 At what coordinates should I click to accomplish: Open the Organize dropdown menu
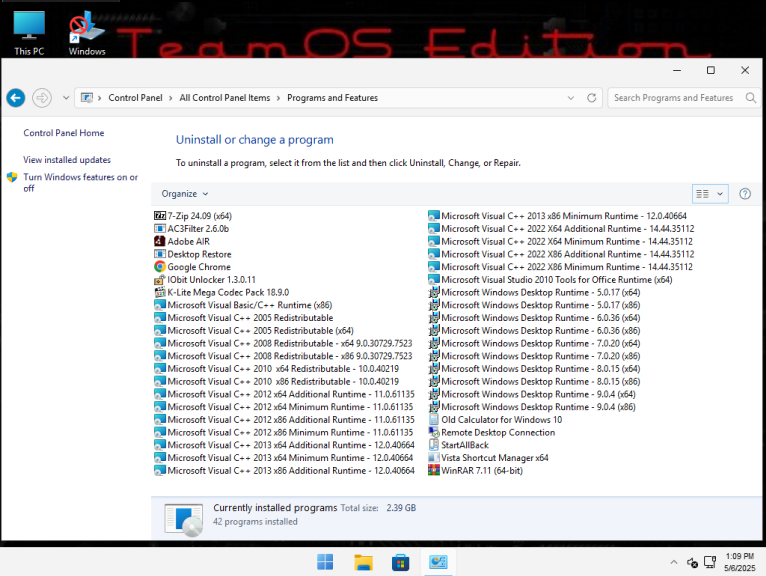click(x=185, y=194)
